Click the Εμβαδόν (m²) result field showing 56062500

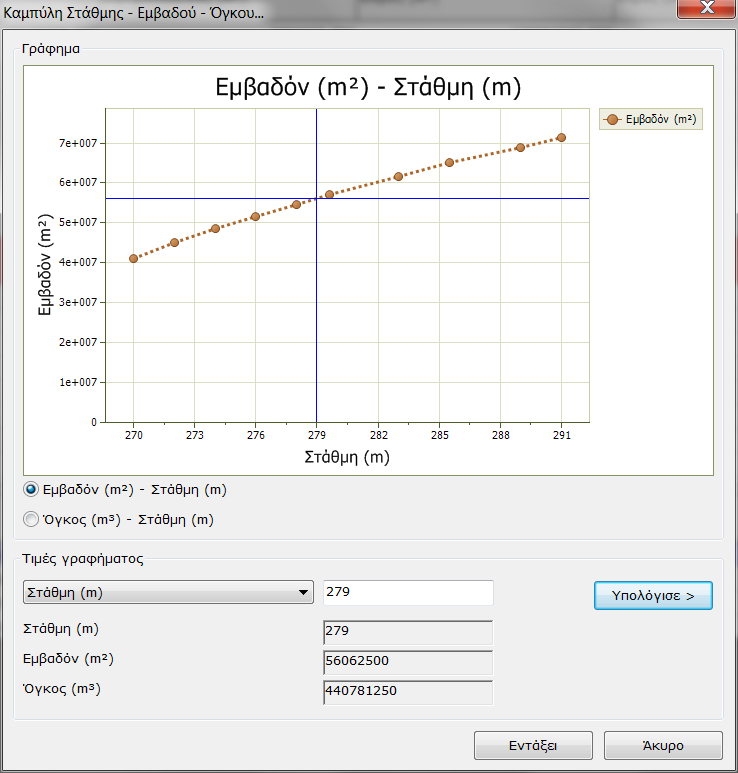point(408,661)
